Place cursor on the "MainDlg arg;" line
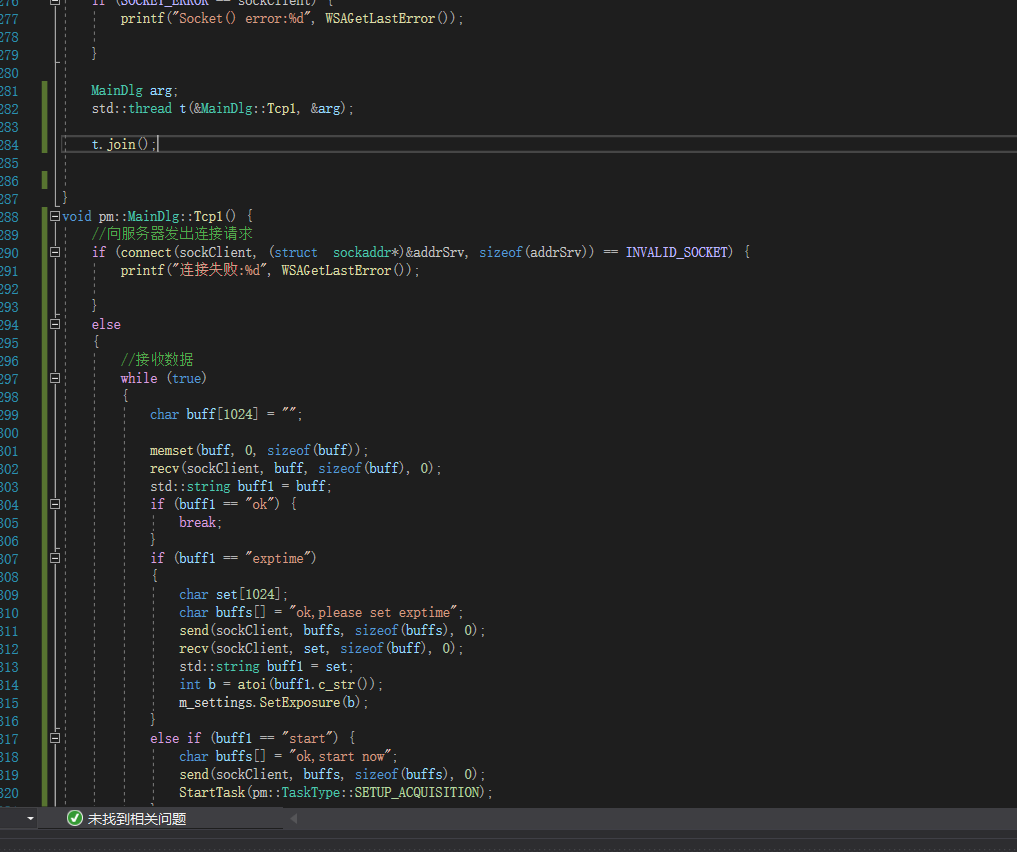 pyautogui.click(x=134, y=91)
